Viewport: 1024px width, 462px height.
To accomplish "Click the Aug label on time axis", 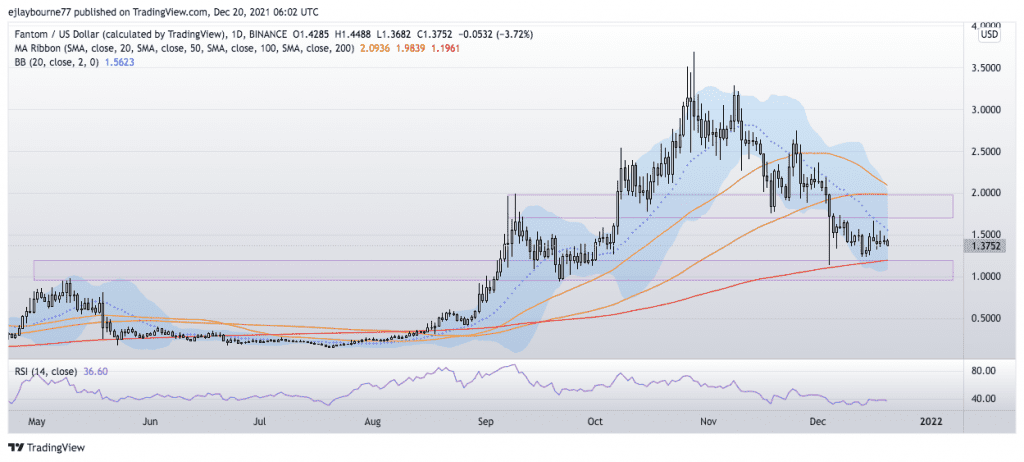I will click(372, 422).
